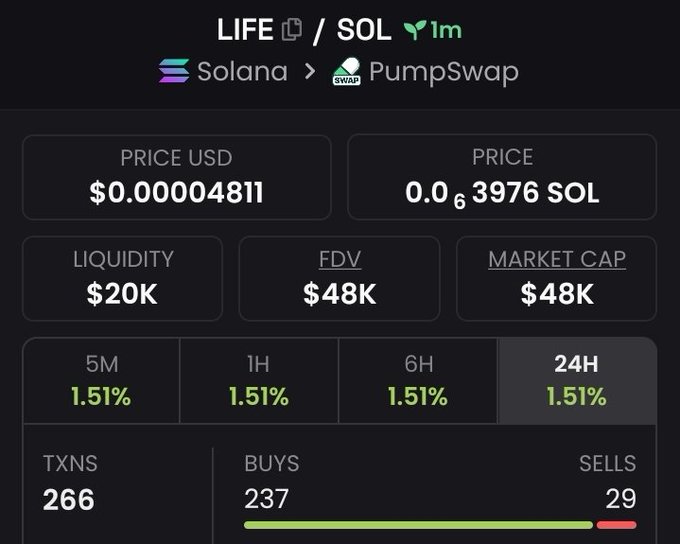Viewport: 680px width, 544px height.
Task: Open the underlined FDV label
Action: click(x=340, y=259)
